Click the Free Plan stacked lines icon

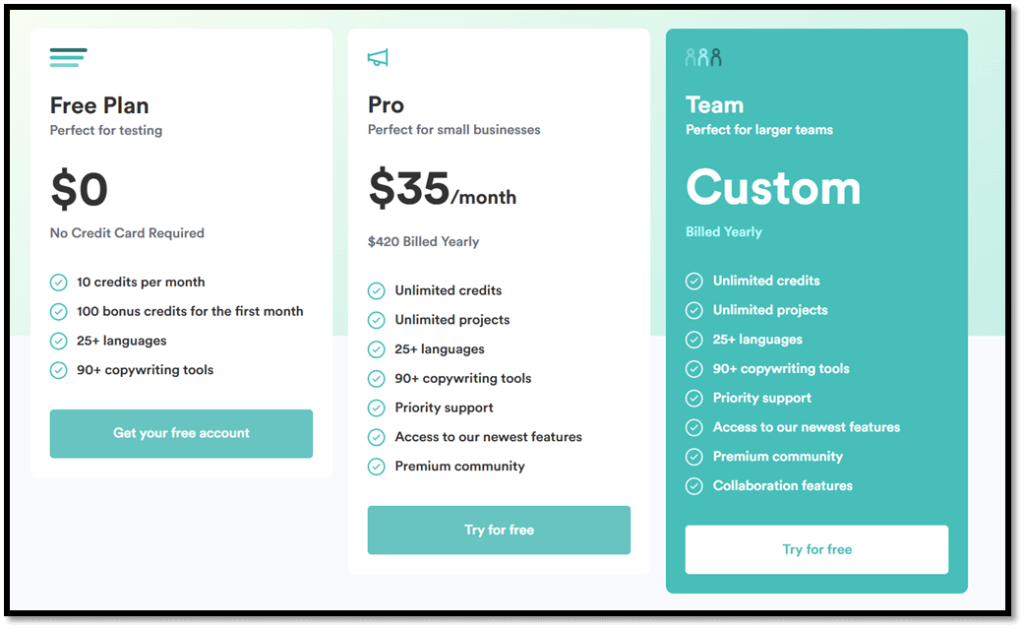(68, 57)
